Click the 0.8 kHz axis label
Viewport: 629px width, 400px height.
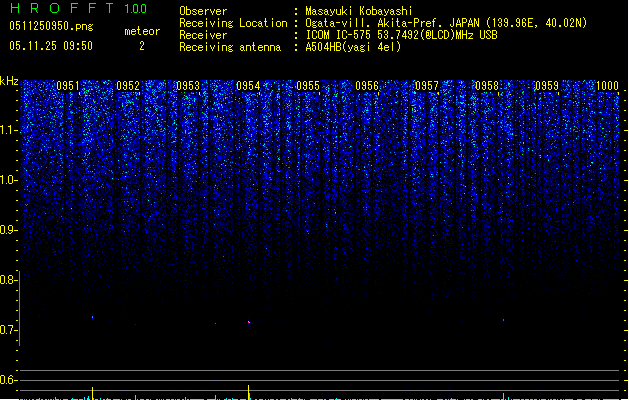[x=9, y=280]
